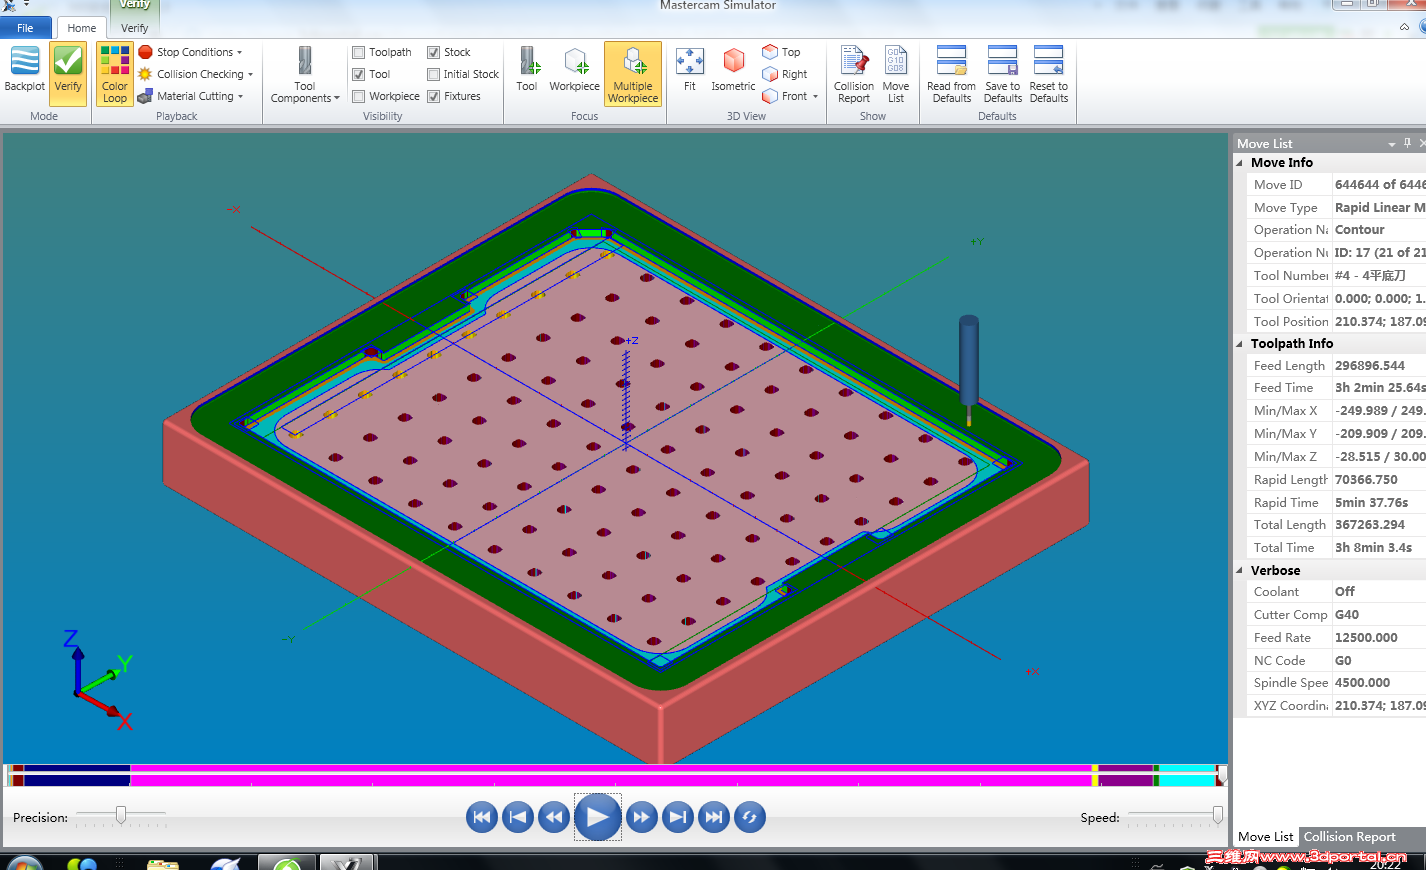Enable Initial Stock checkbox

point(433,74)
